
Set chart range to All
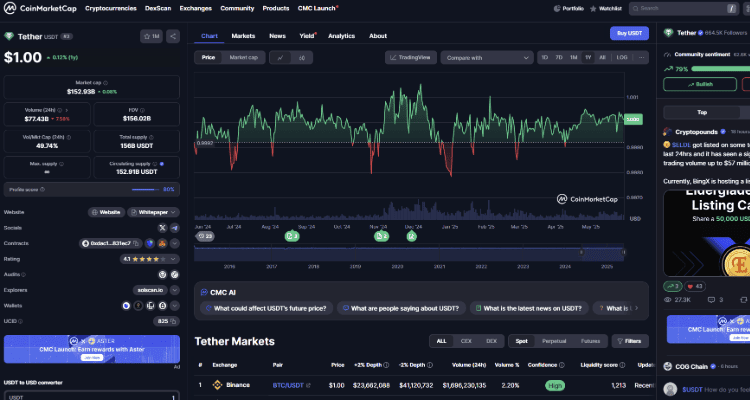click(602, 57)
